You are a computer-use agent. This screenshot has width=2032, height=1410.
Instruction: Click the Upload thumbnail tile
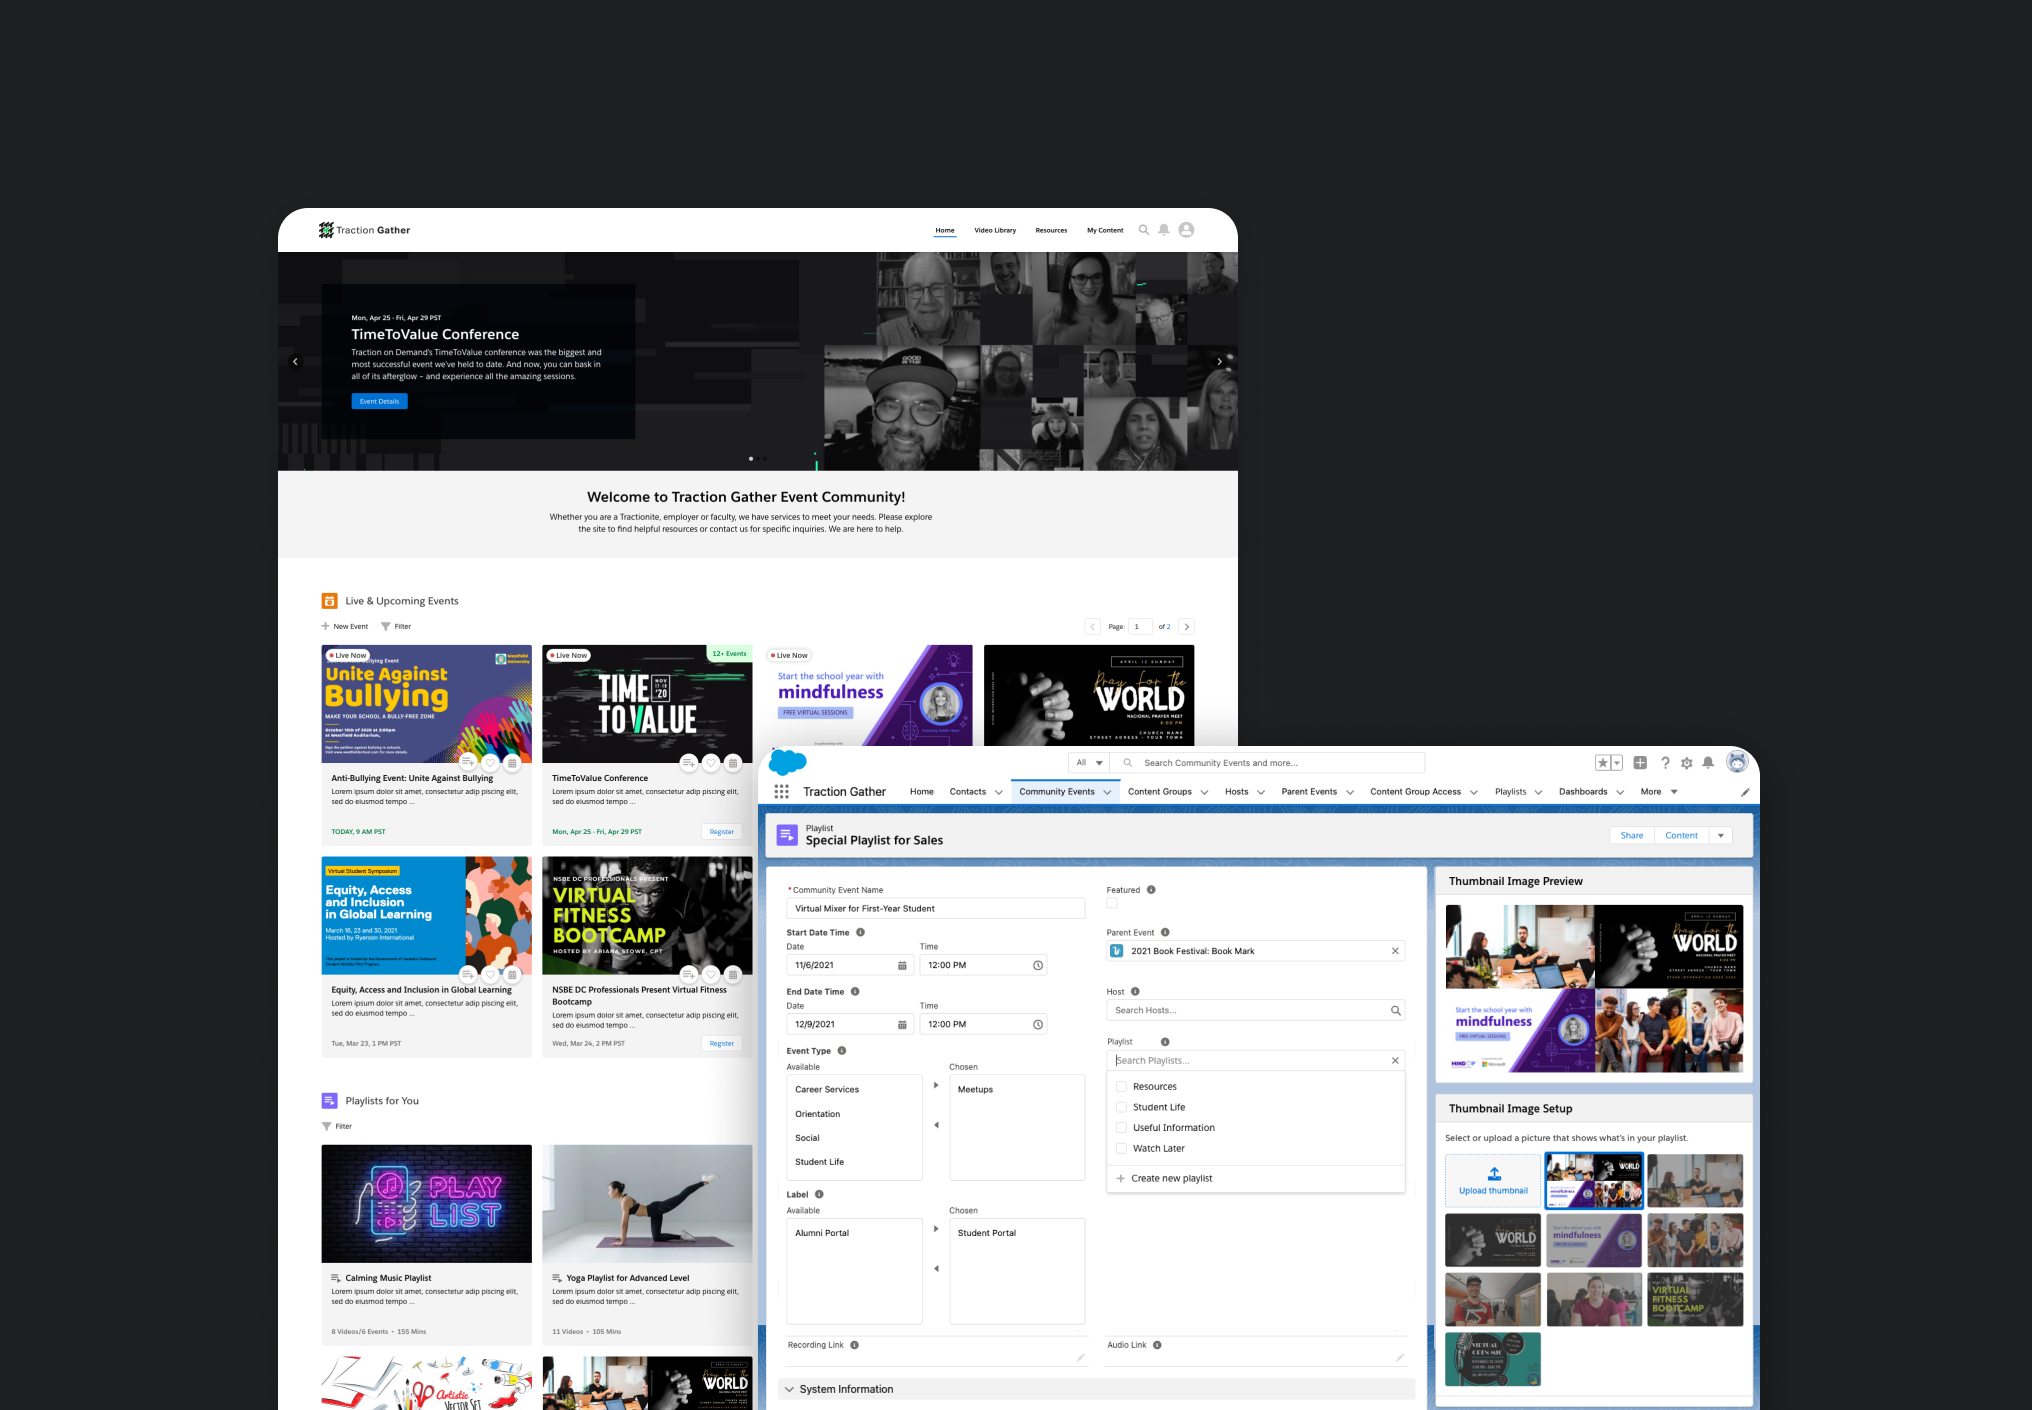tap(1493, 1180)
